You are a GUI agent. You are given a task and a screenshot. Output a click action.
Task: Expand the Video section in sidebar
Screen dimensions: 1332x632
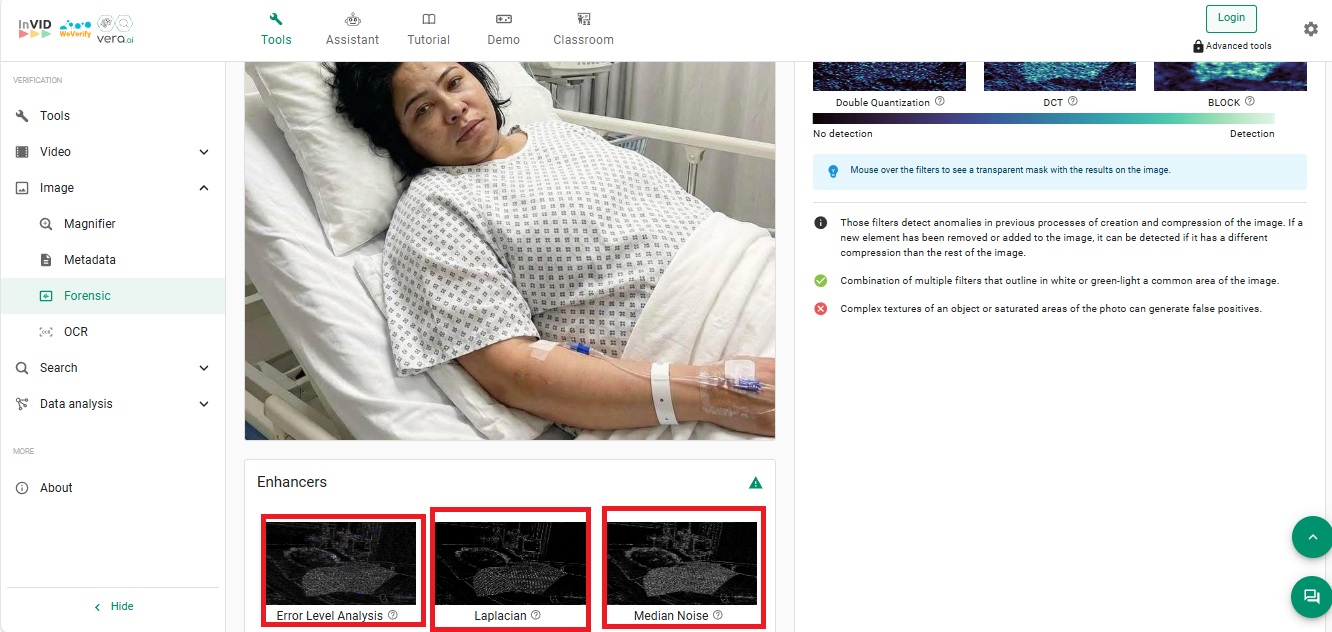204,152
